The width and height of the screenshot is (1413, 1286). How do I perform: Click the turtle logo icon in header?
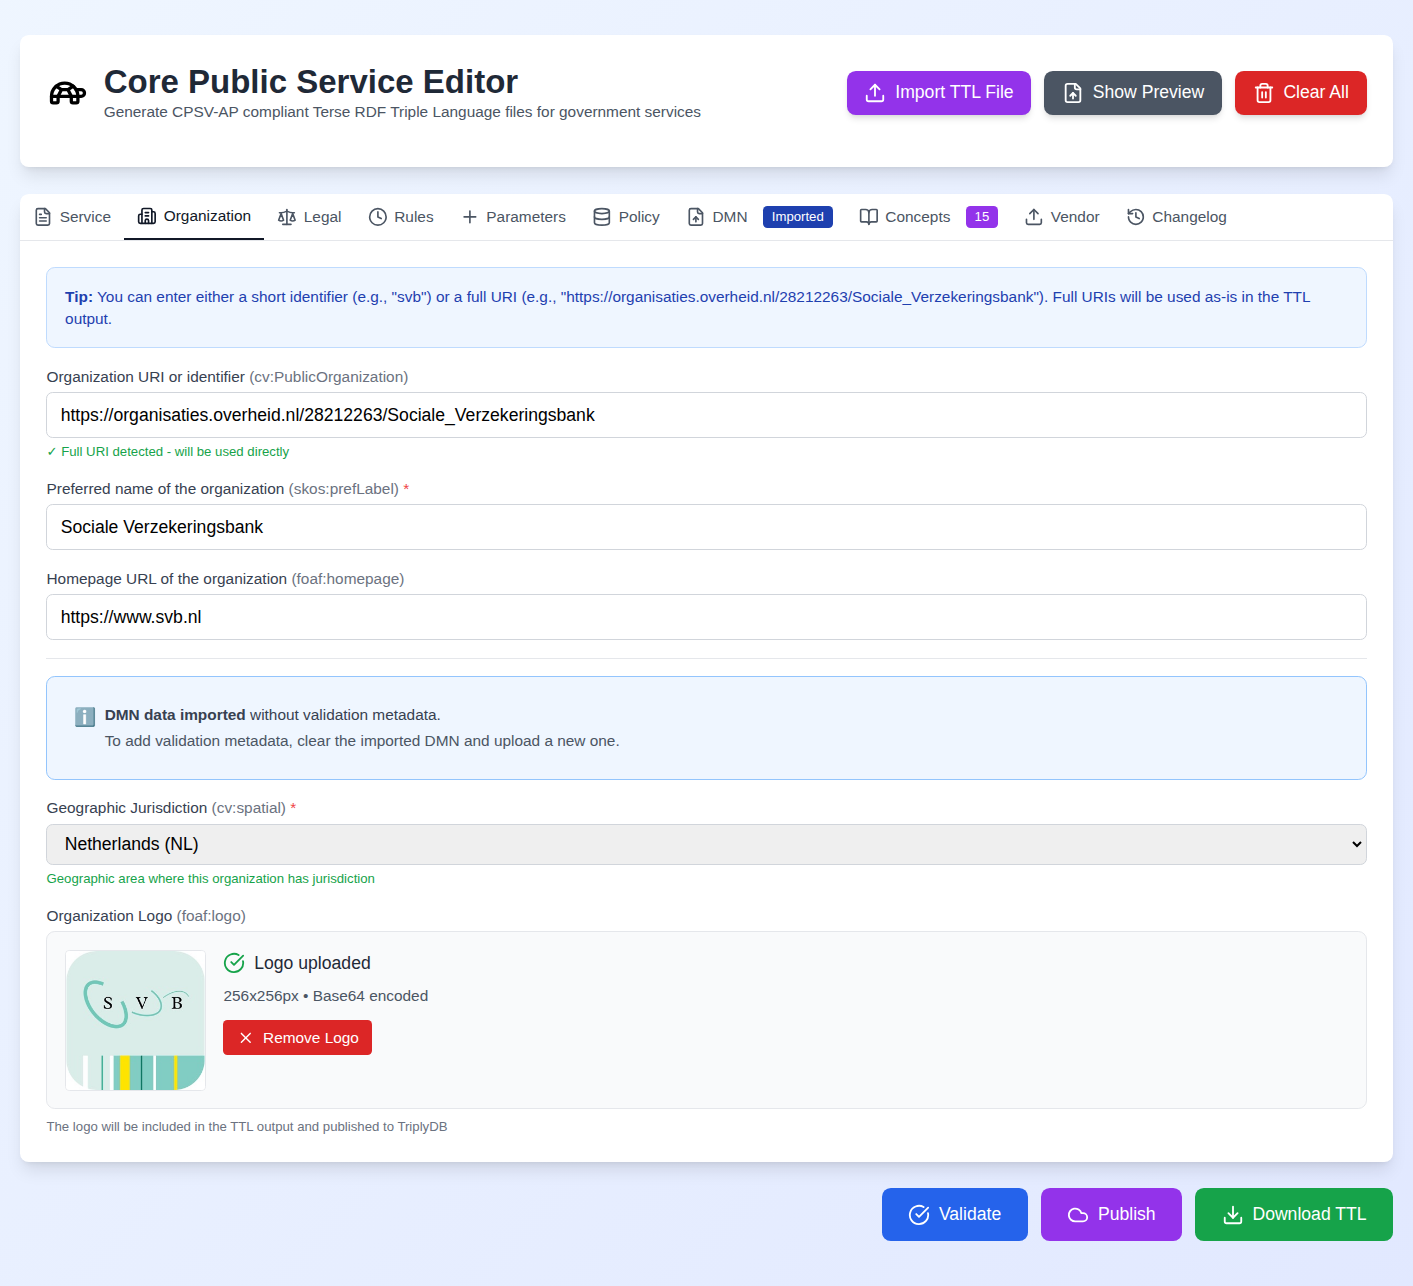67,93
